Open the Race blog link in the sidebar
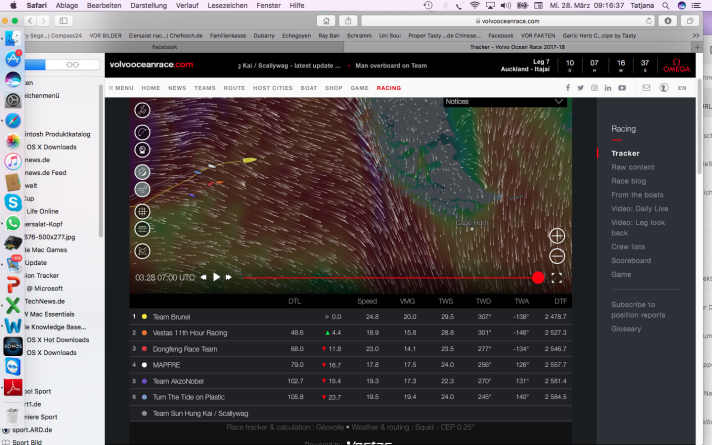 click(628, 181)
